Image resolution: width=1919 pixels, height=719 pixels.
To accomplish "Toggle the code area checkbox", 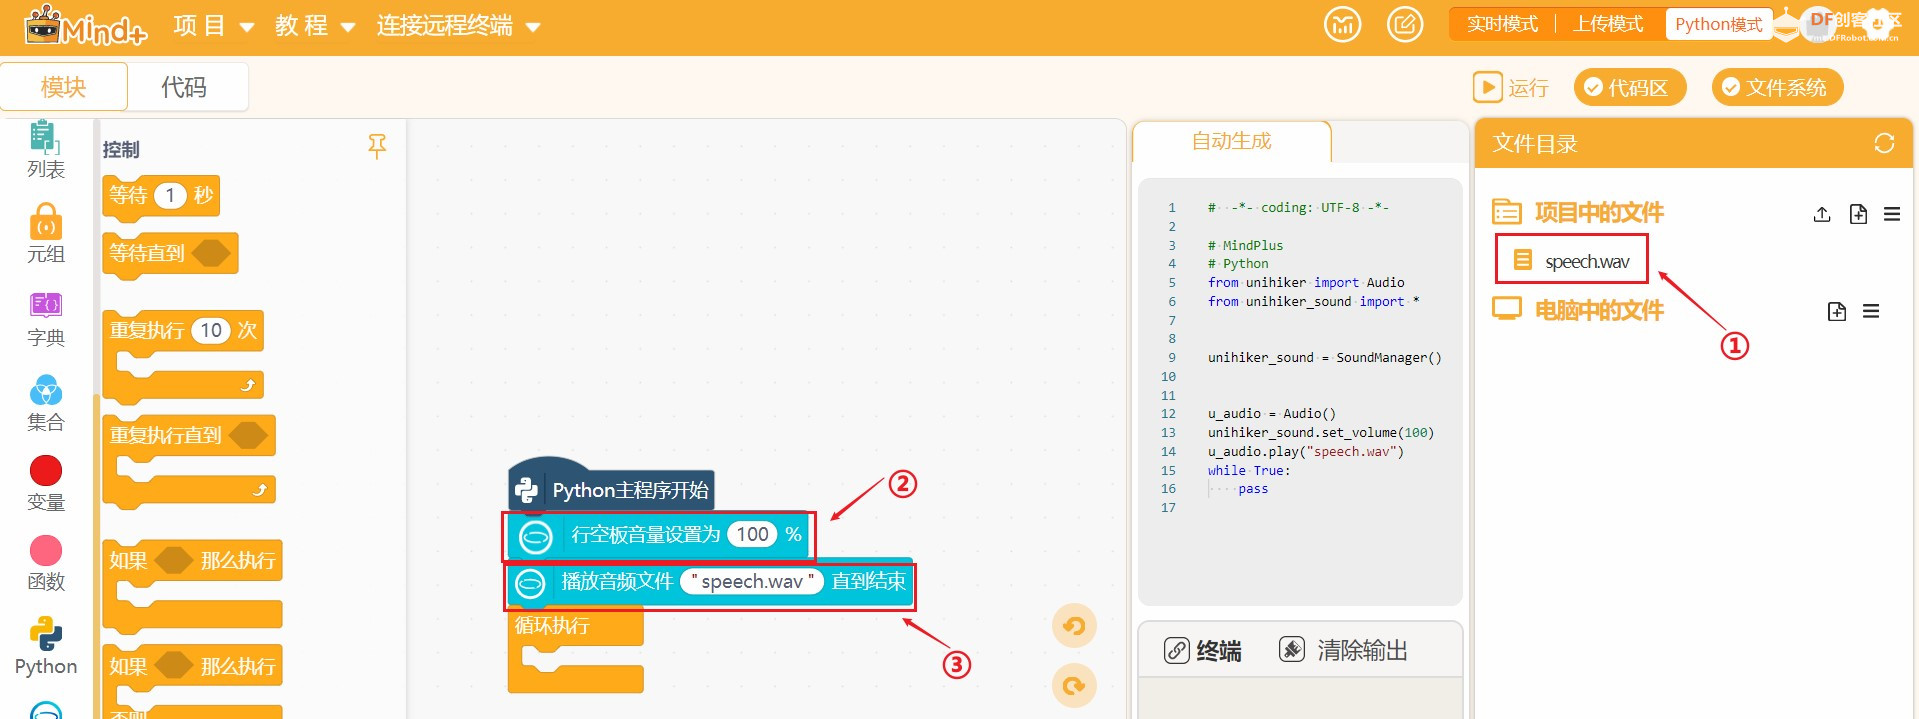I will [1629, 88].
